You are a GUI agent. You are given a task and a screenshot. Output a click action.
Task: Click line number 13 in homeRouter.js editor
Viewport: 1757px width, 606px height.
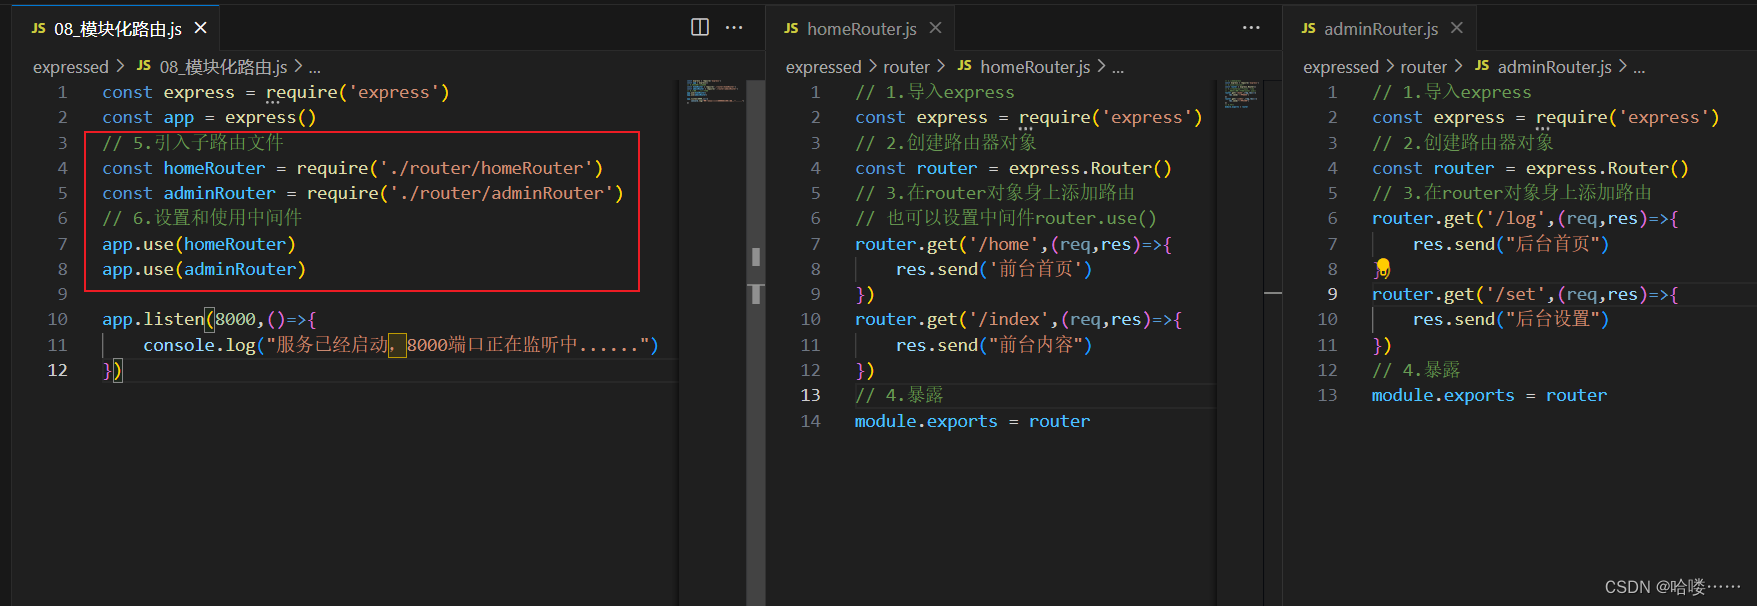[810, 395]
